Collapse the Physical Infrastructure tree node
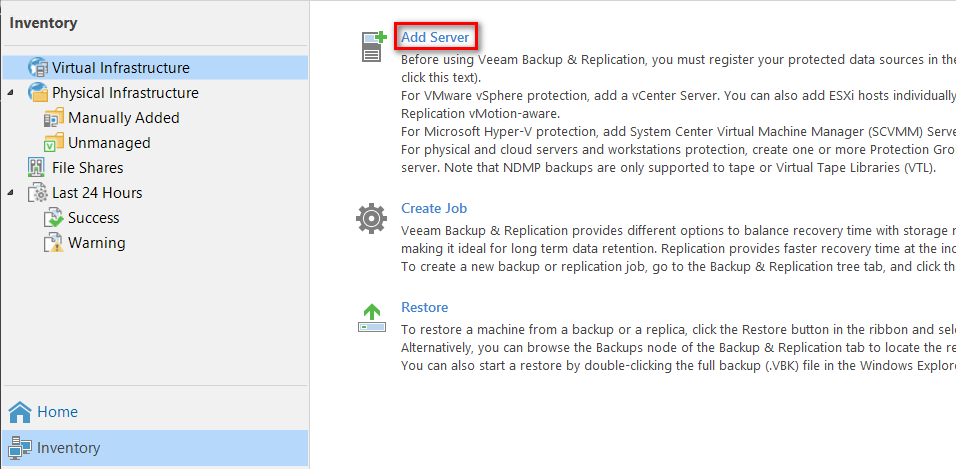Screen dimensions: 956x469 pos(11,93)
